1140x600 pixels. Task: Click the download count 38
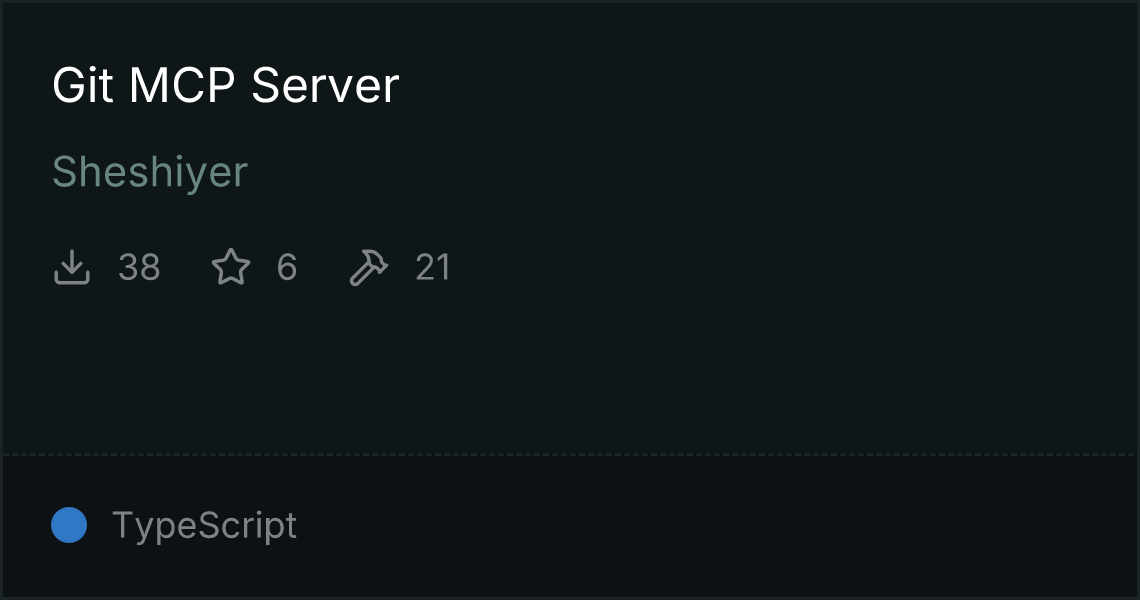[139, 268]
